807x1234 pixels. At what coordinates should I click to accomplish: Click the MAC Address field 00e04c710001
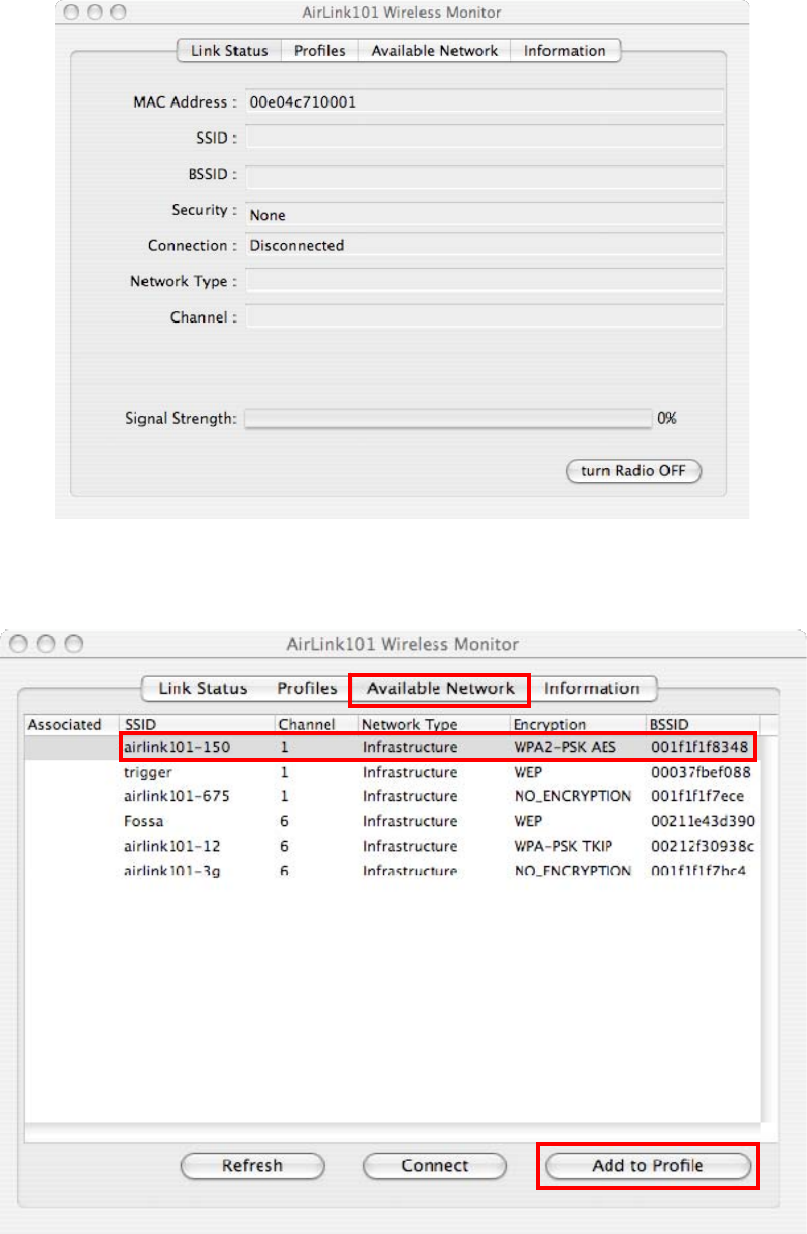[x=484, y=101]
